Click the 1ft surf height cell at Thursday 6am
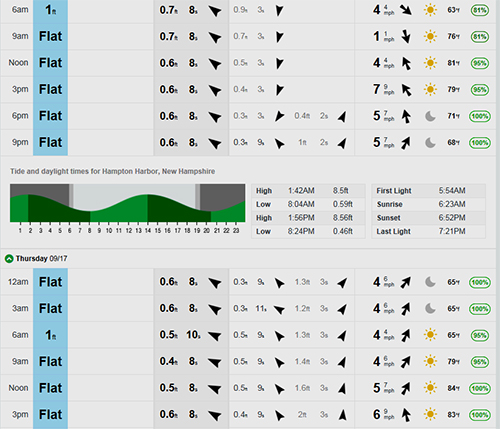 [50, 335]
